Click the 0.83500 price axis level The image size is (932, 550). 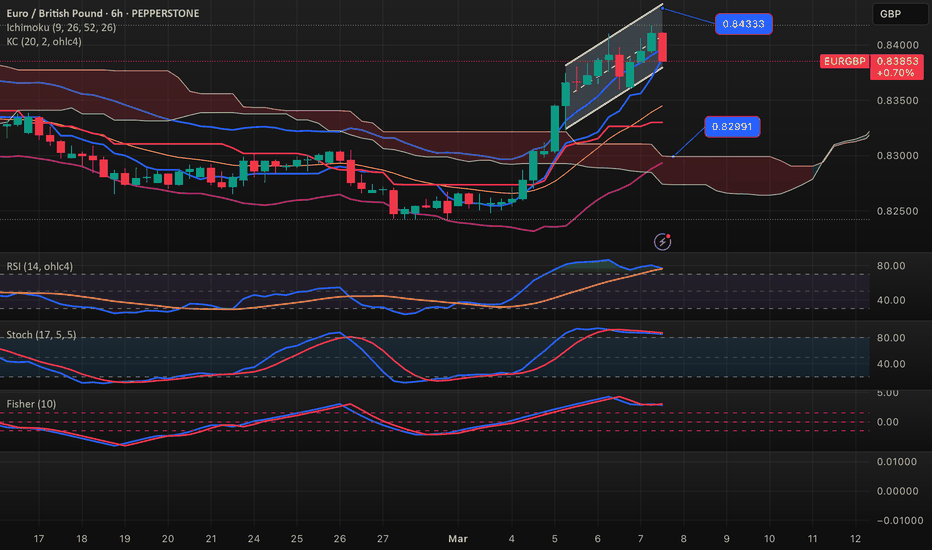point(897,100)
